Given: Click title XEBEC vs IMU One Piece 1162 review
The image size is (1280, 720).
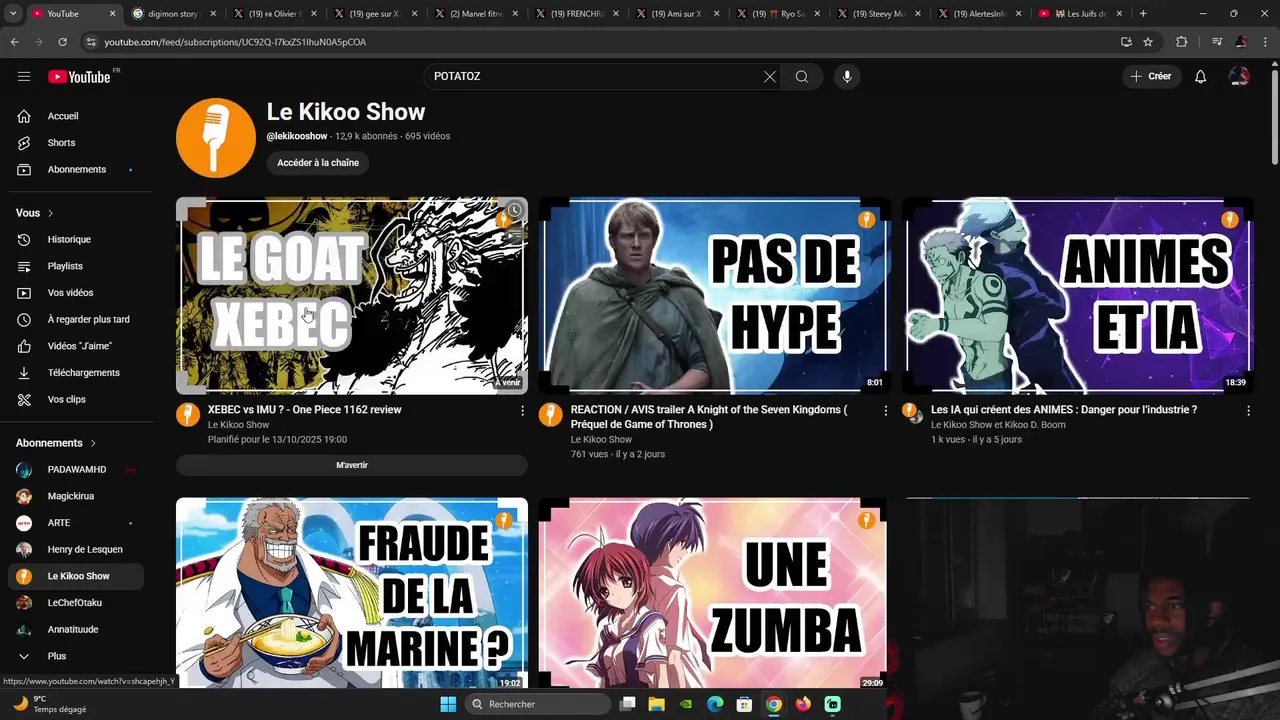Looking at the screenshot, I should pos(305,410).
